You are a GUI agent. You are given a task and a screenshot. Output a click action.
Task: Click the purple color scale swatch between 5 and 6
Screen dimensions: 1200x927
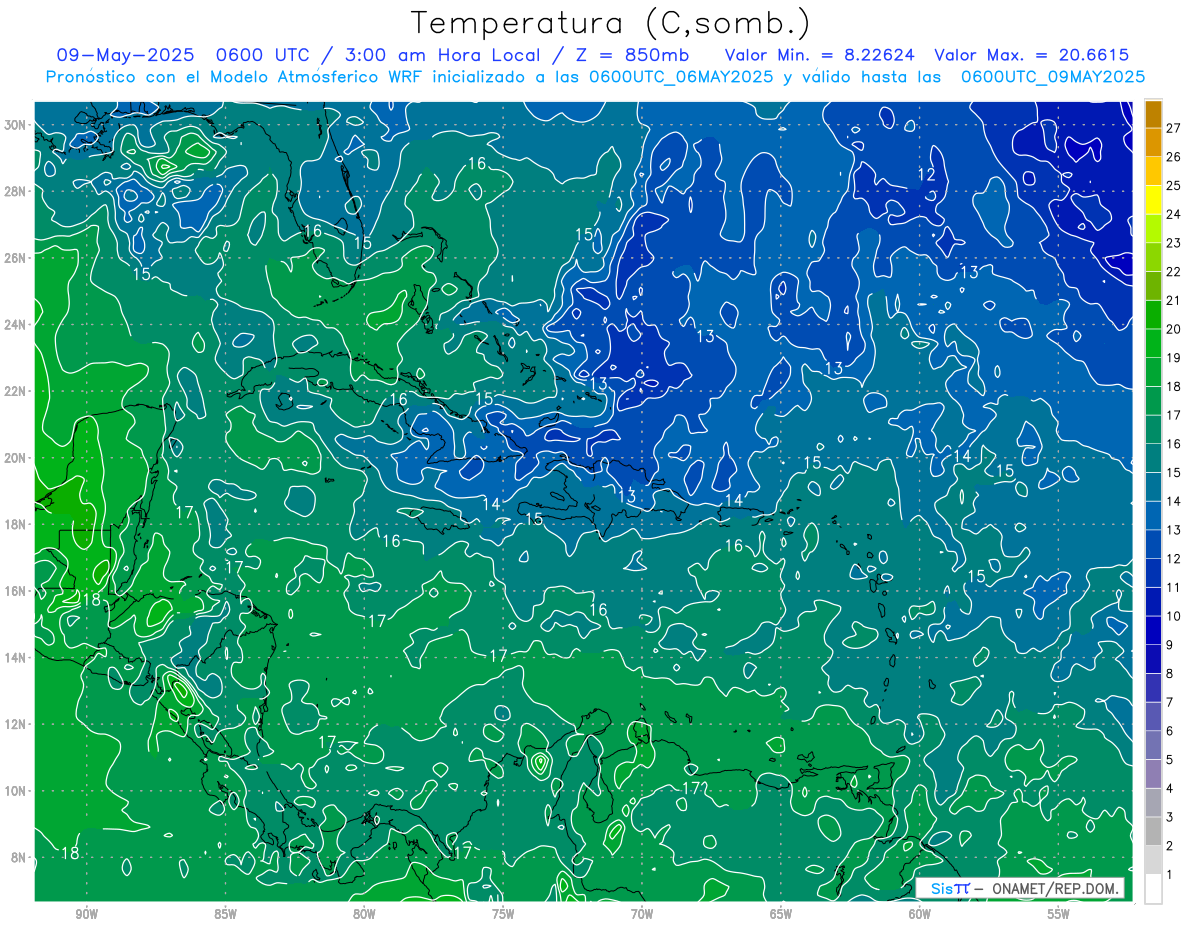1153,745
